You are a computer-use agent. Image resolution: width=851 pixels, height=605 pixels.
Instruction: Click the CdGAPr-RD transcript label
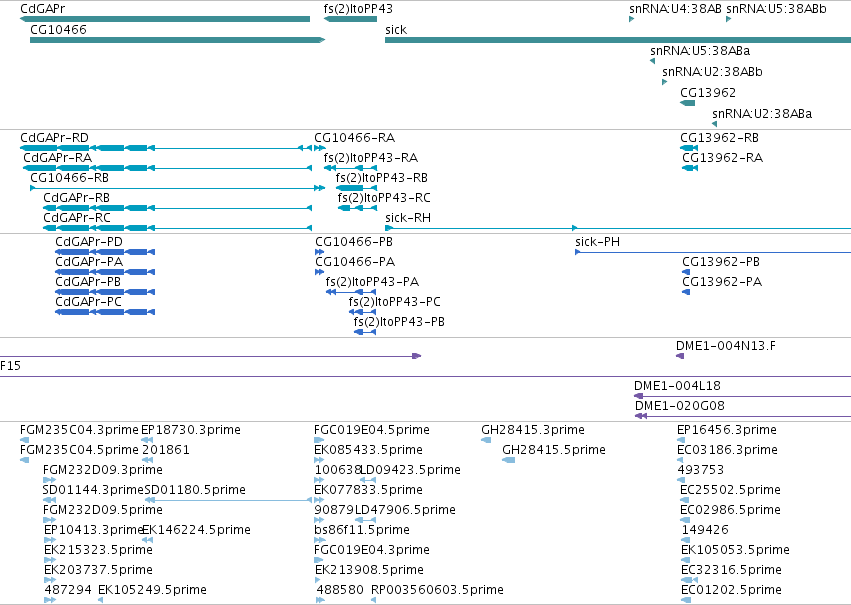click(54, 138)
